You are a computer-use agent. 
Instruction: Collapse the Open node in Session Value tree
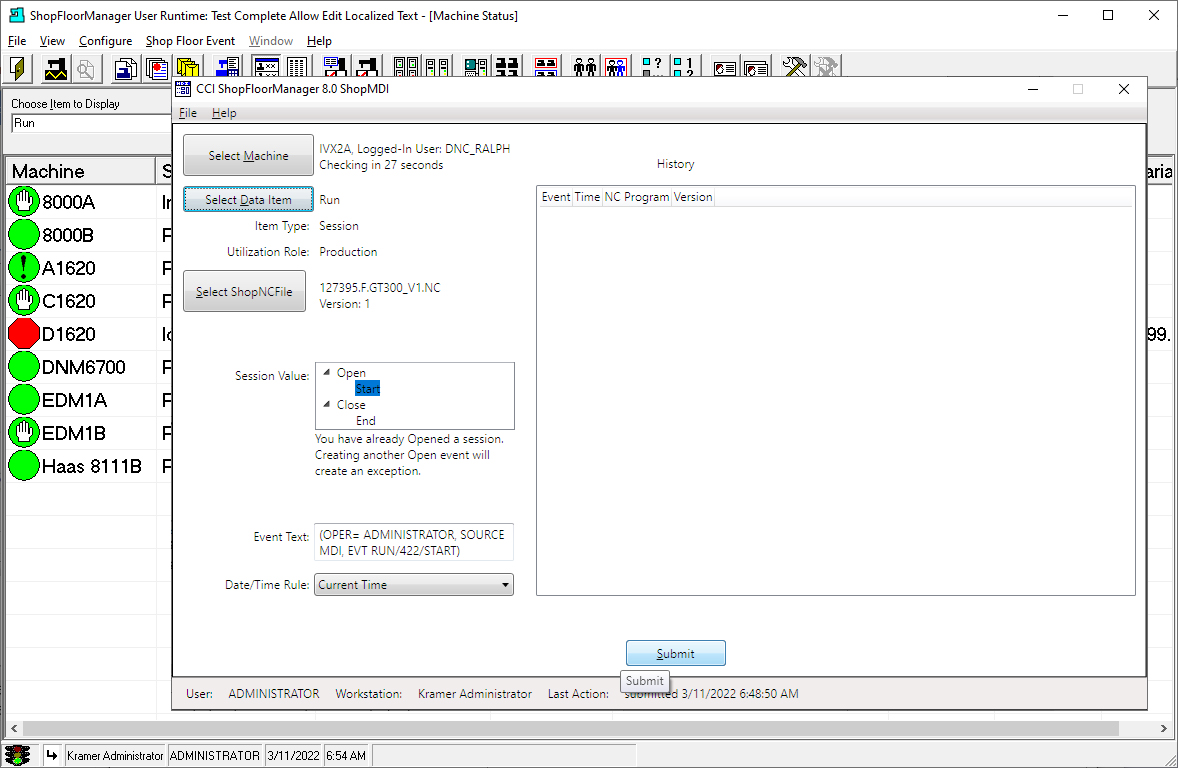coord(327,372)
